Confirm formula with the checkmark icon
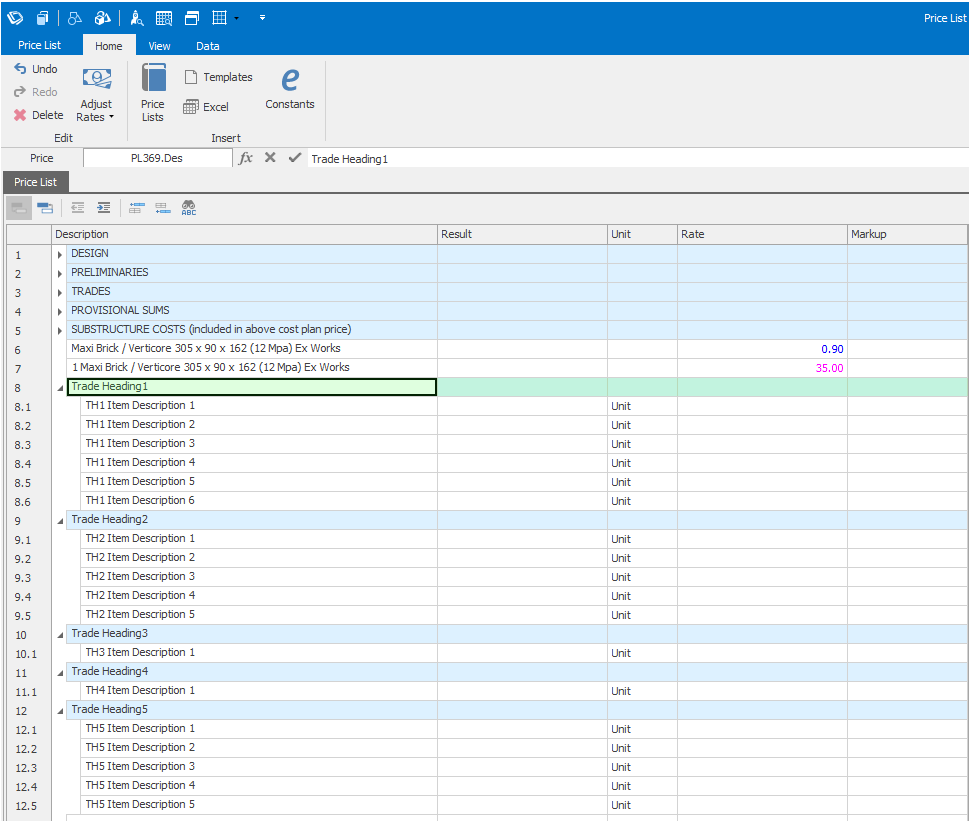The width and height of the screenshot is (969, 821). pyautogui.click(x=294, y=157)
